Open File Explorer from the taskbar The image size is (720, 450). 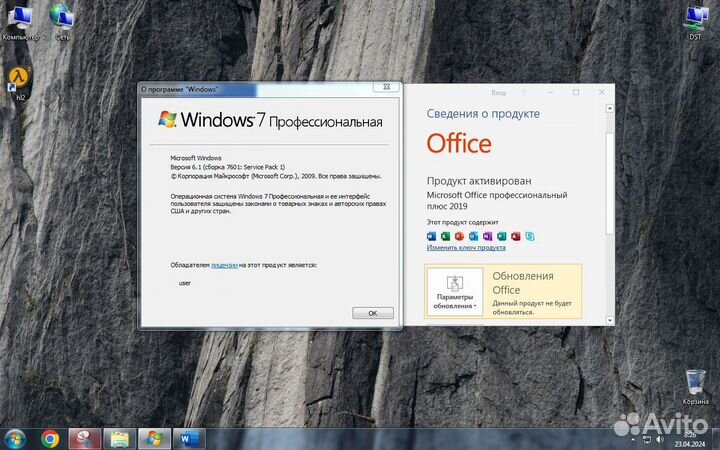point(119,439)
